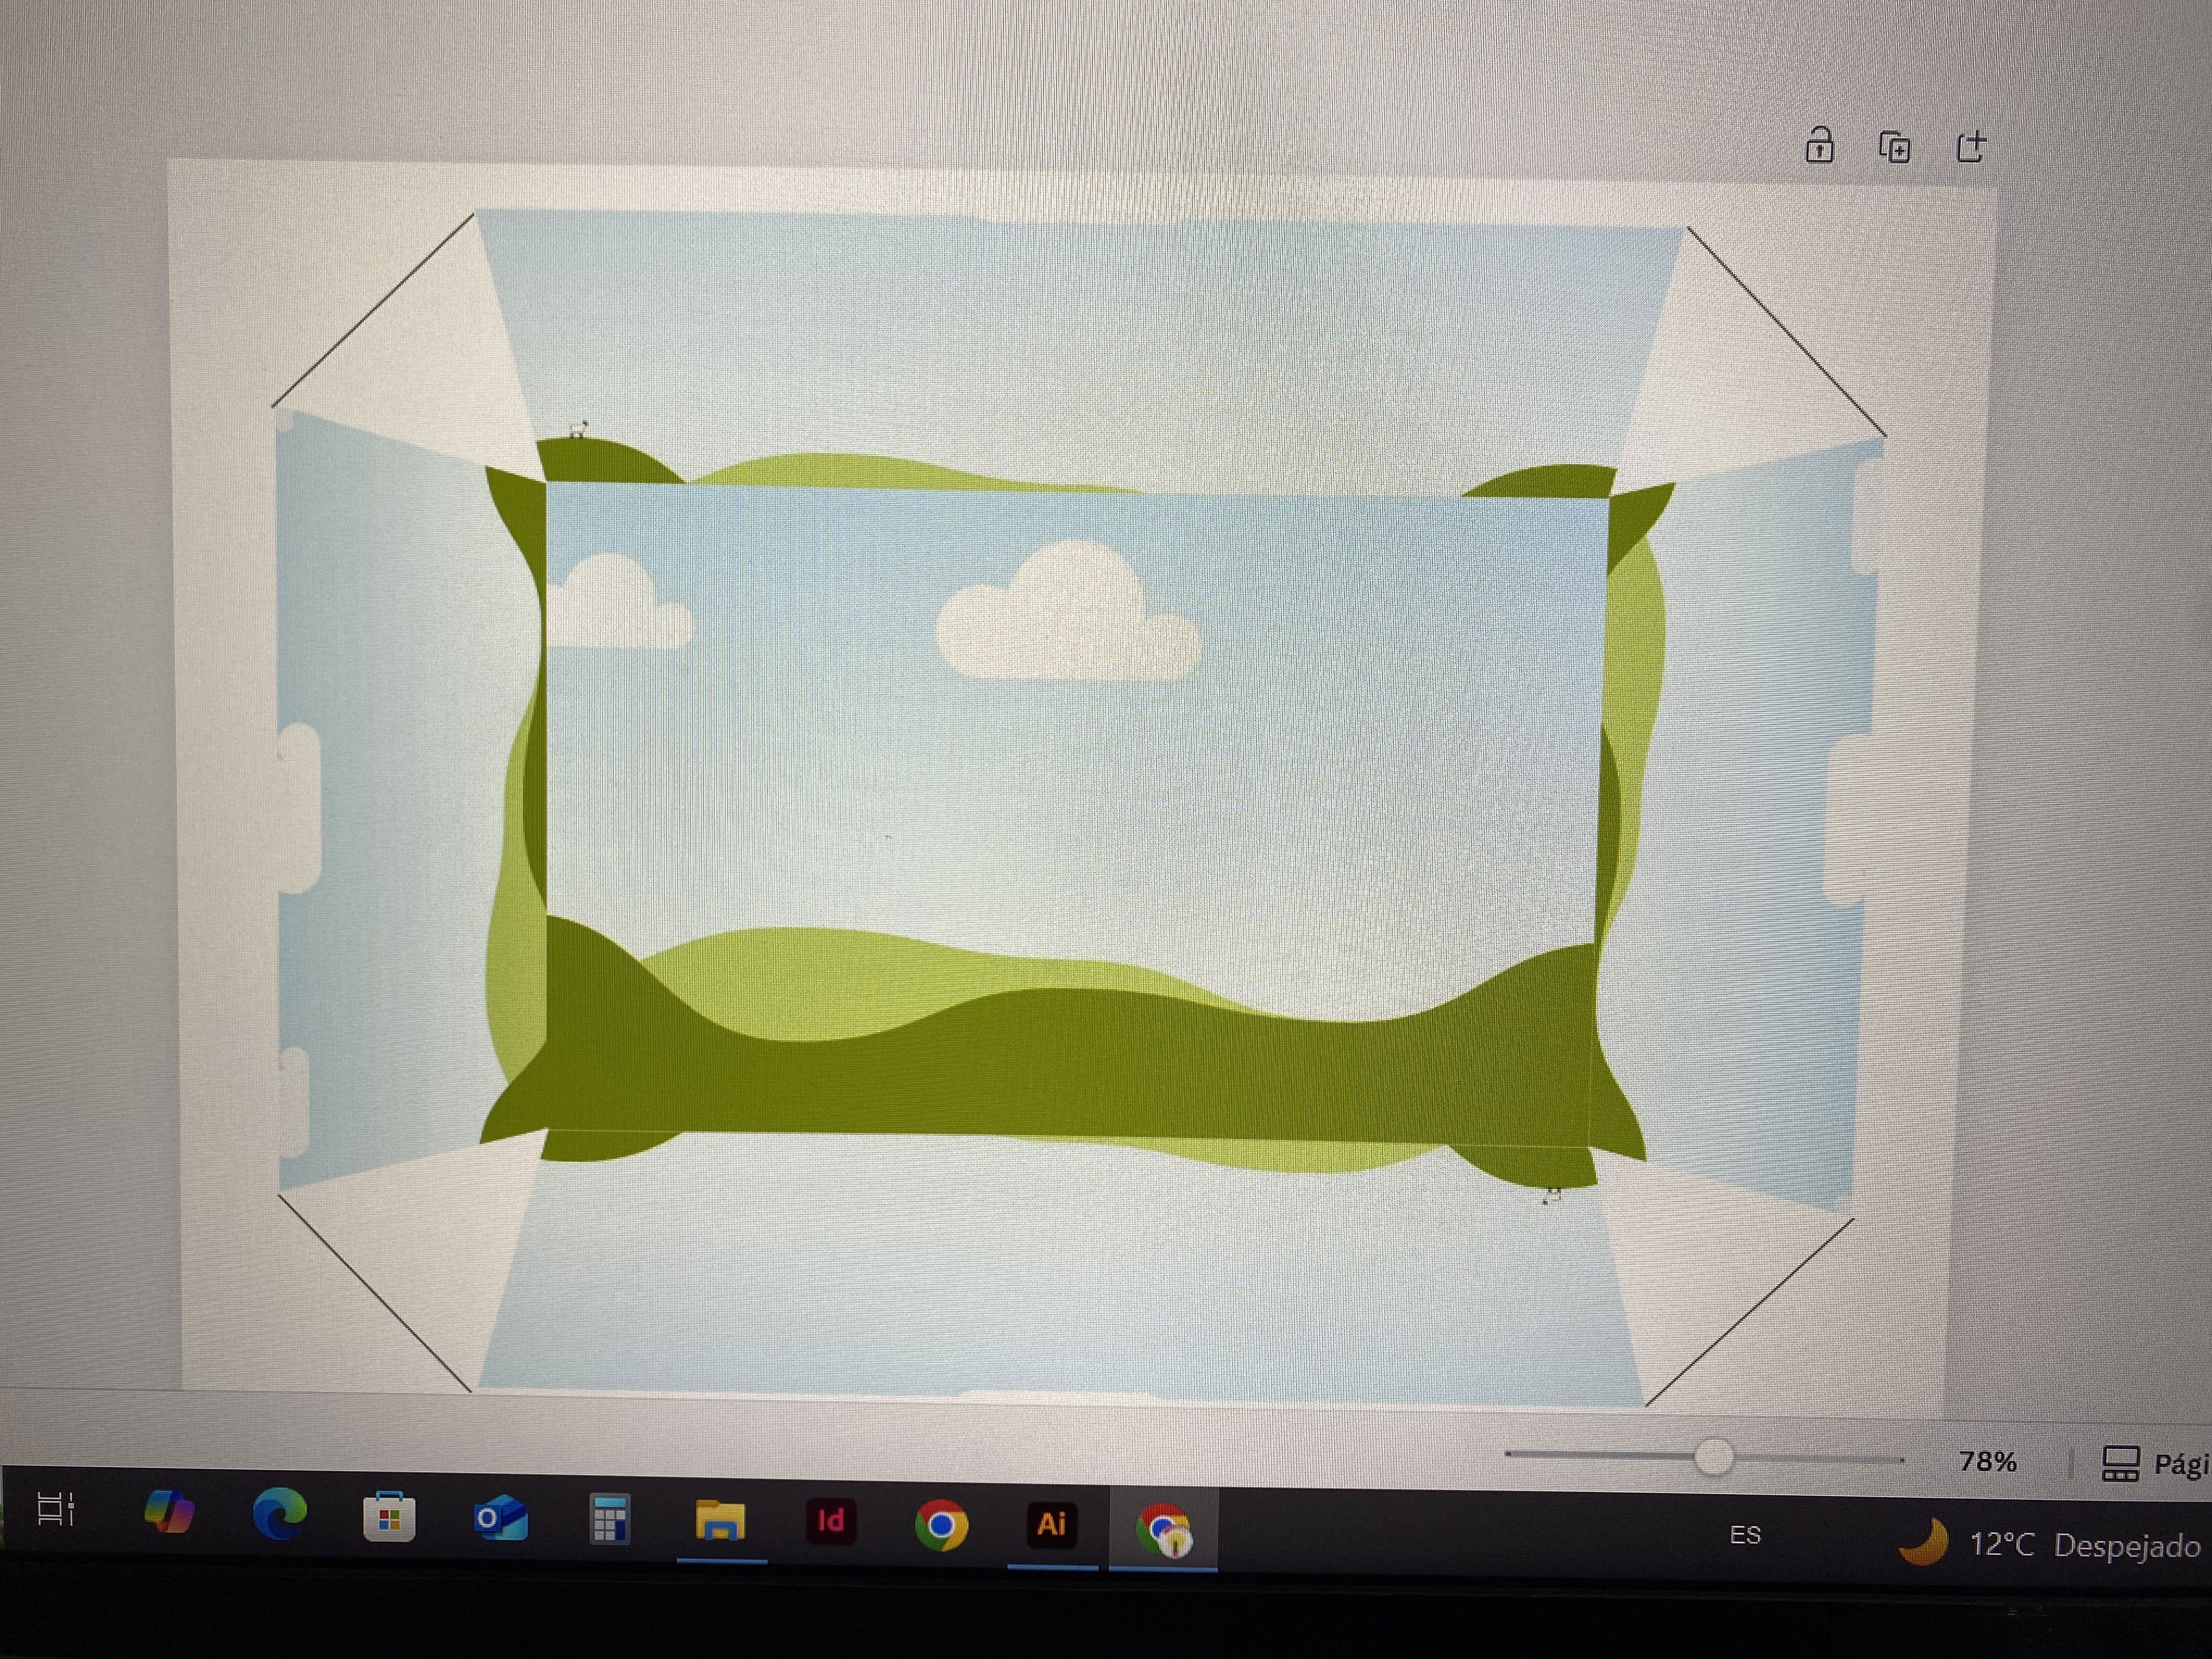Select the large white cloud on the canvas
2212x1659 pixels.
[x=1068, y=611]
